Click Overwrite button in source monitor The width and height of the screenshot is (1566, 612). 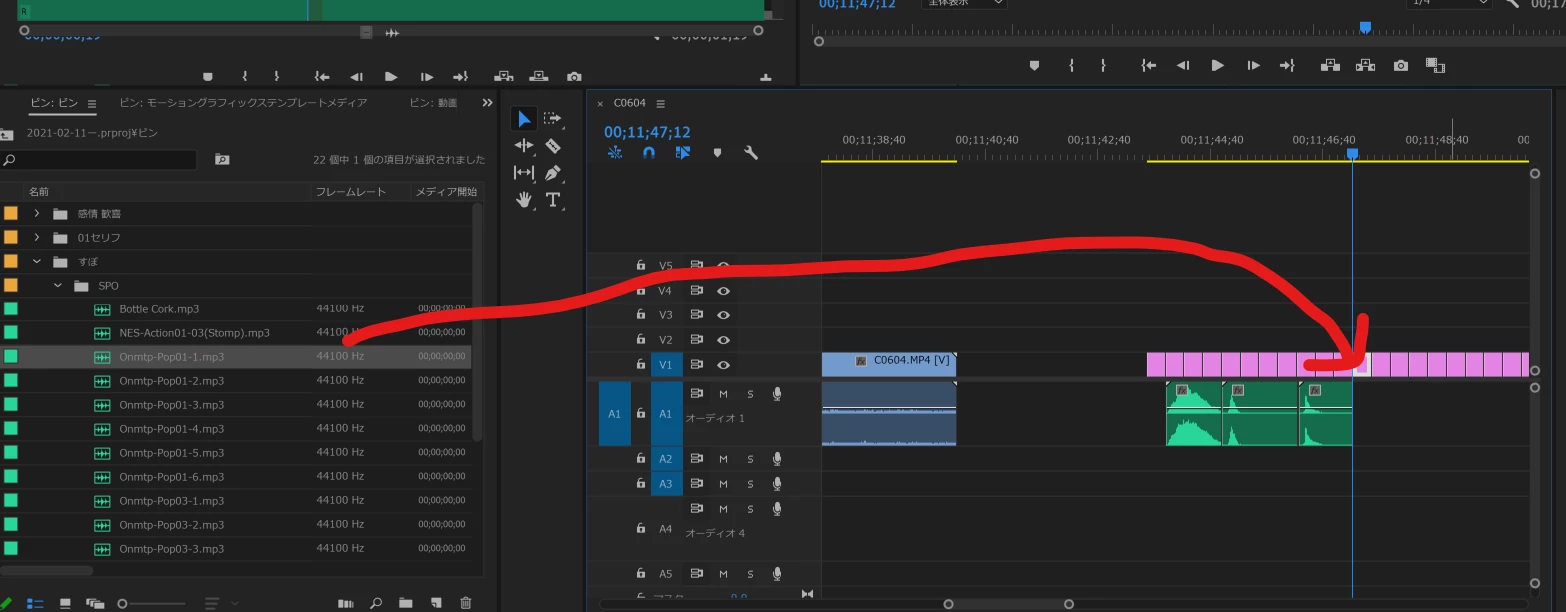pos(539,76)
